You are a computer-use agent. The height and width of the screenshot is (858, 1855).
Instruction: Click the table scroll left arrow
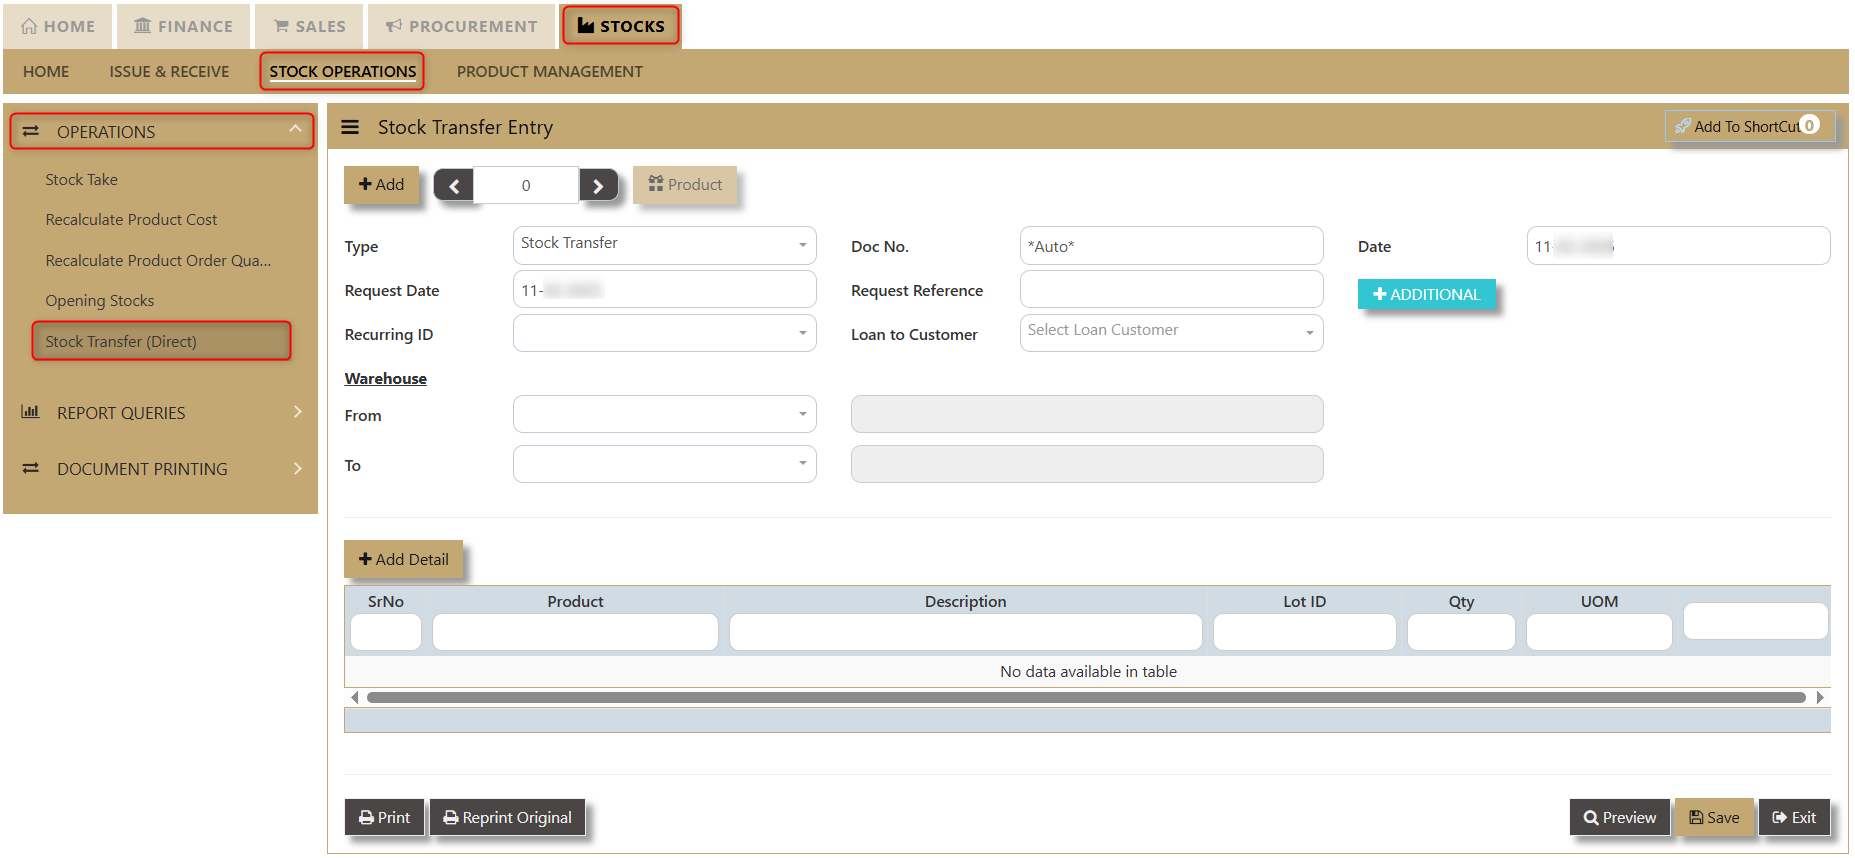point(355,697)
